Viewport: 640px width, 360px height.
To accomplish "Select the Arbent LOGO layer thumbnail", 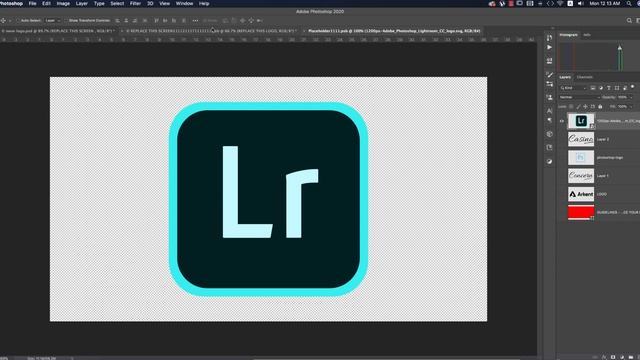I will 581,194.
